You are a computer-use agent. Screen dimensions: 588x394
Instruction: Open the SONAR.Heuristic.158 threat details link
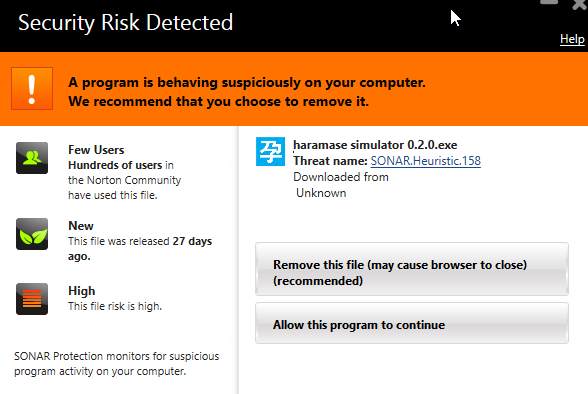coord(426,161)
